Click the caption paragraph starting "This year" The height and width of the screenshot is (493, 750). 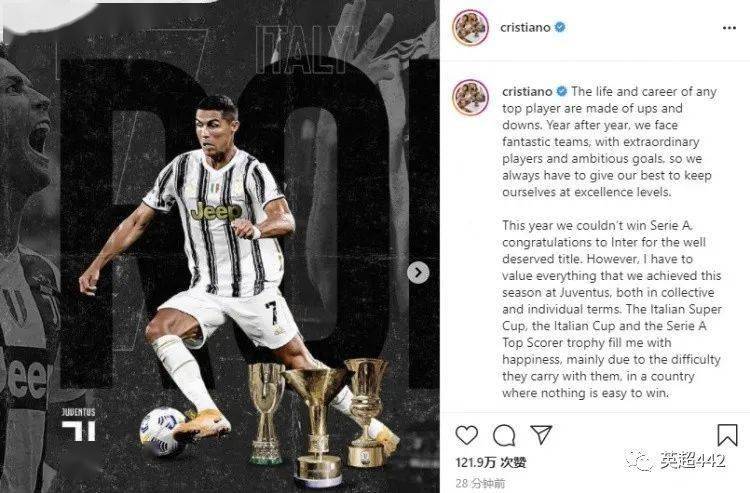[612, 309]
